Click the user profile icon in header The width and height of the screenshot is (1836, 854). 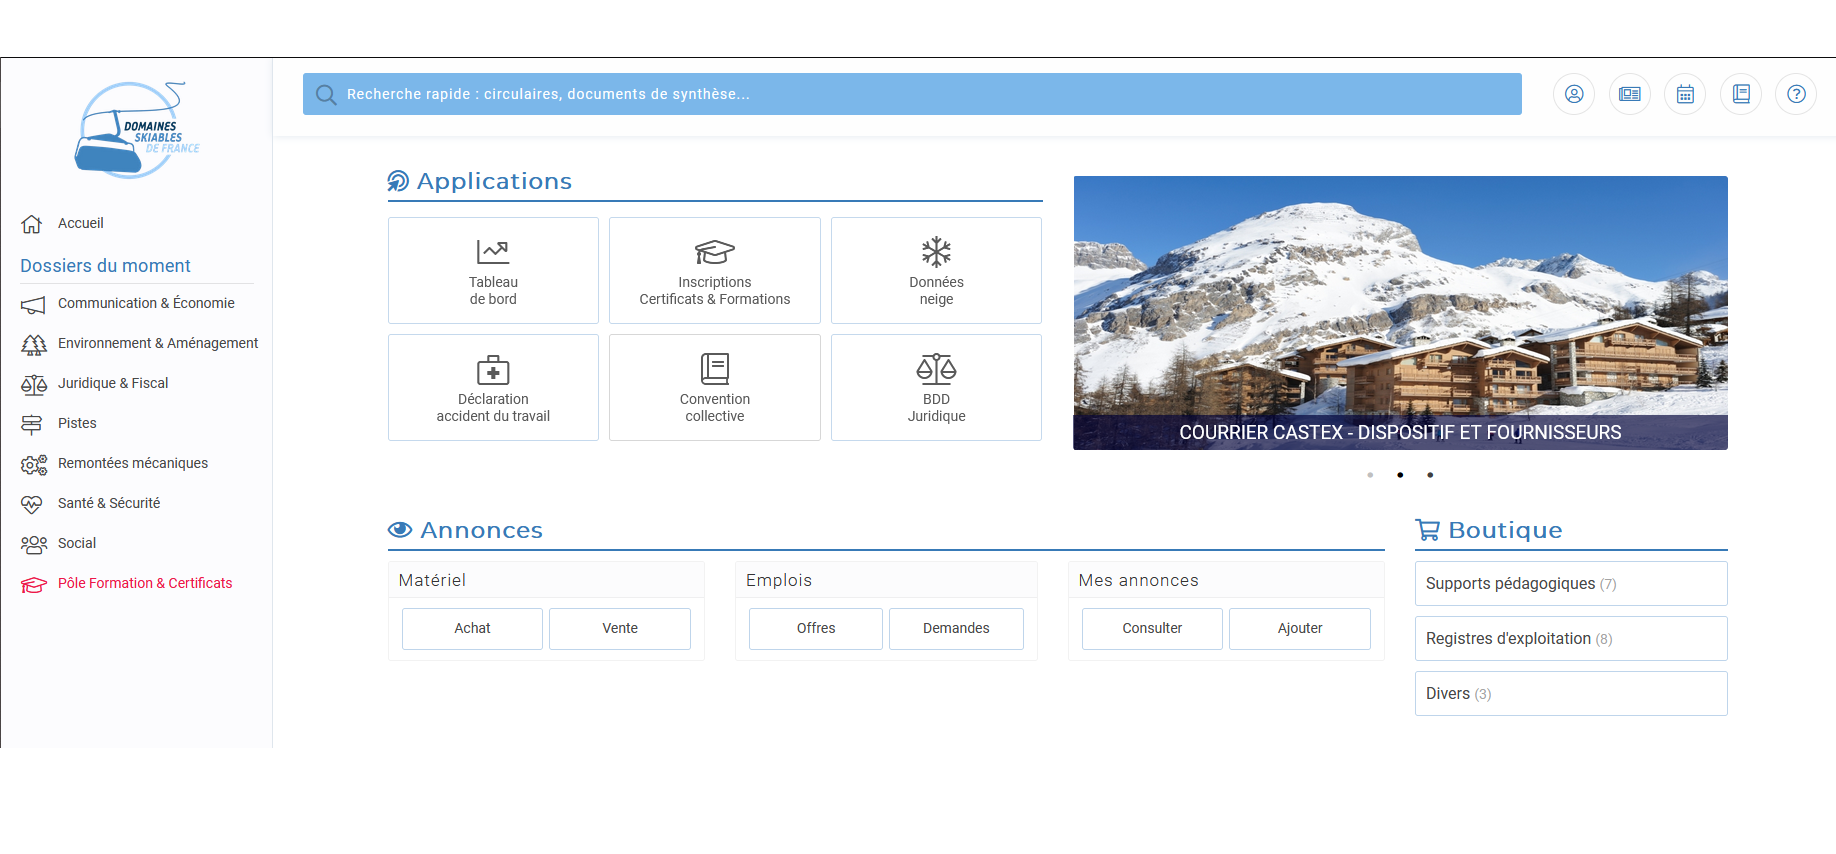coord(1574,94)
